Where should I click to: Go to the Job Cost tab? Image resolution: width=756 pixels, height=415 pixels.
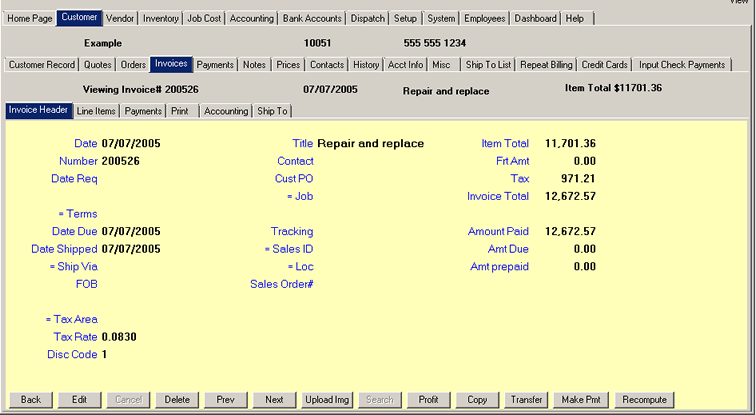click(x=204, y=18)
